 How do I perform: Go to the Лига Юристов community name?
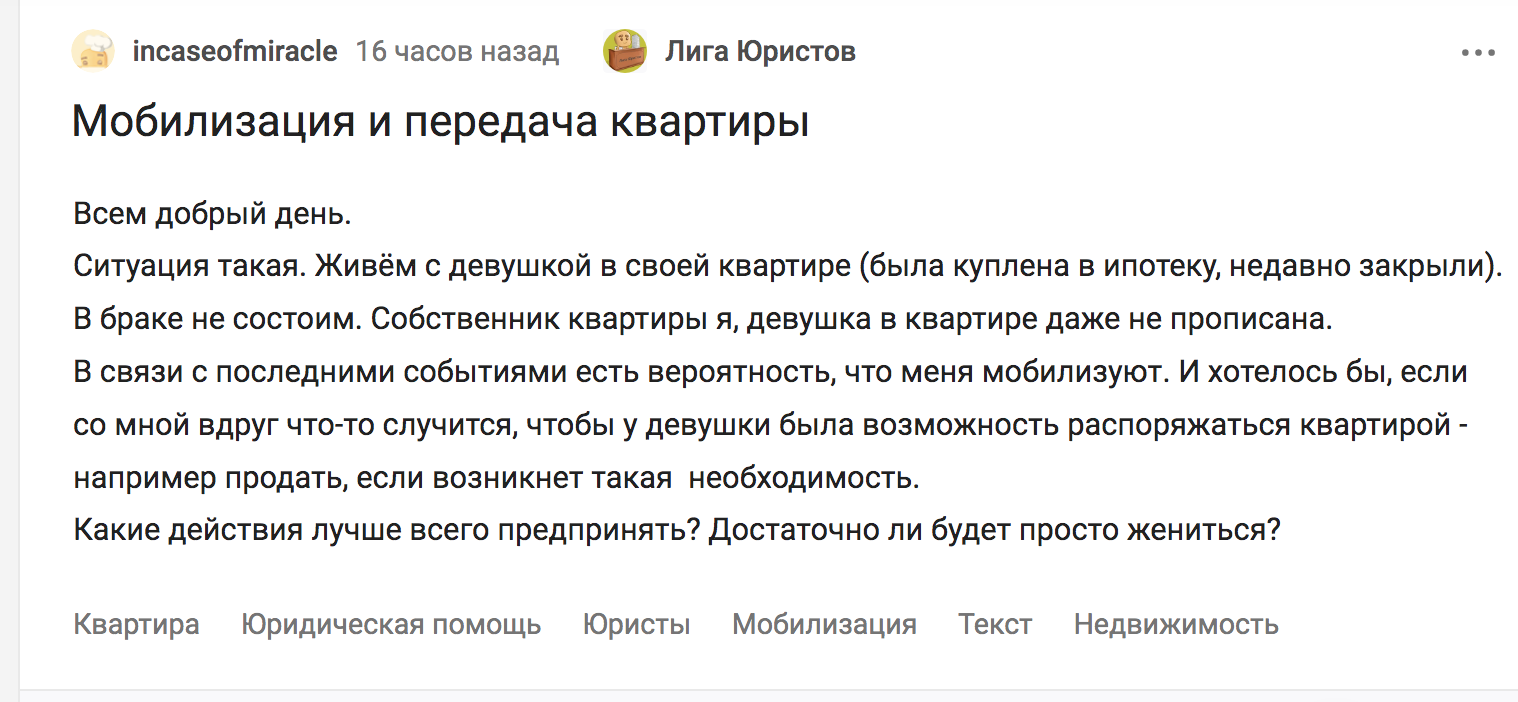[760, 51]
